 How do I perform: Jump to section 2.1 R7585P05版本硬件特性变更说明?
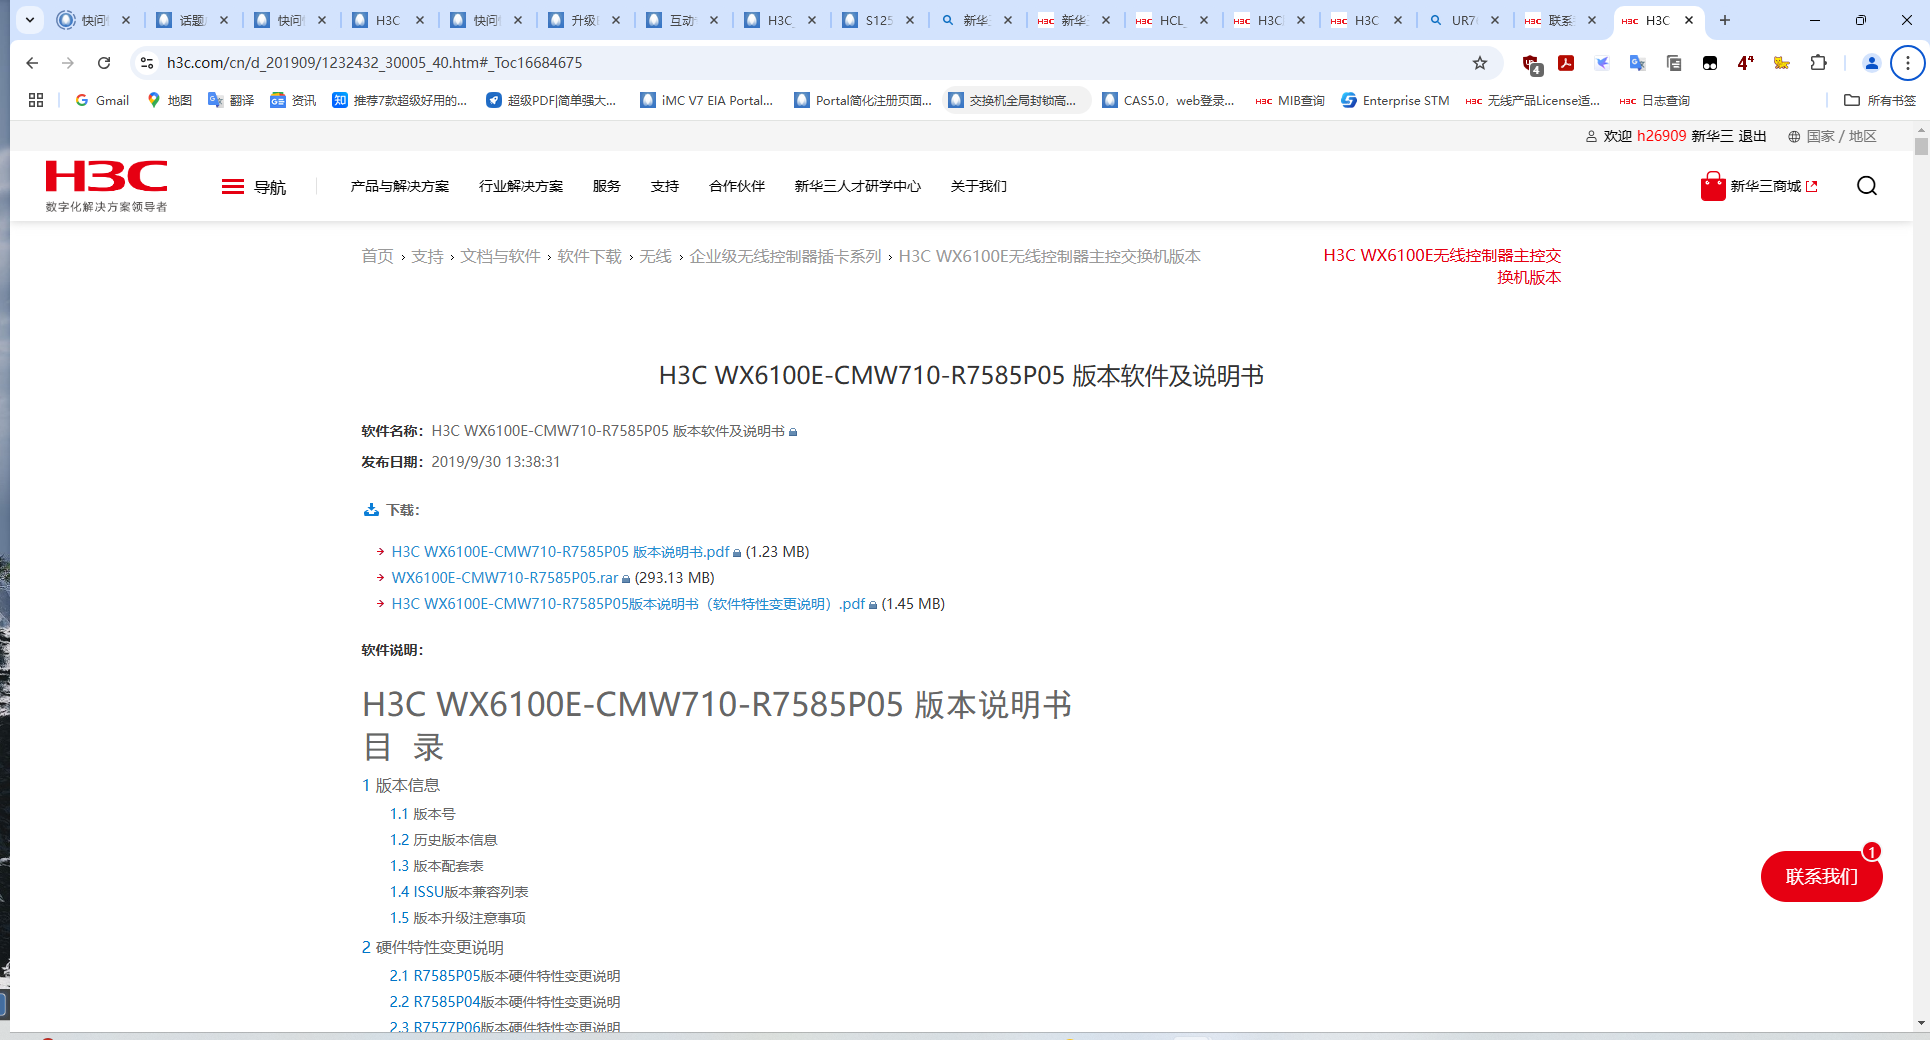(x=505, y=976)
